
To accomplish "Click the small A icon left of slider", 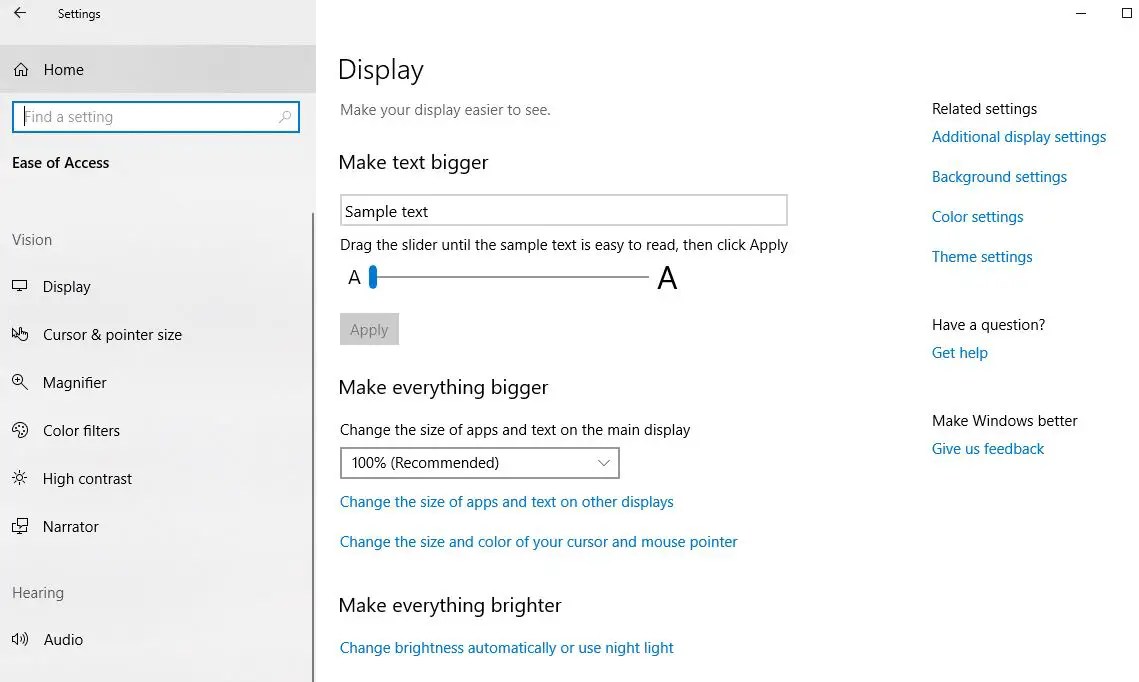I will (354, 277).
